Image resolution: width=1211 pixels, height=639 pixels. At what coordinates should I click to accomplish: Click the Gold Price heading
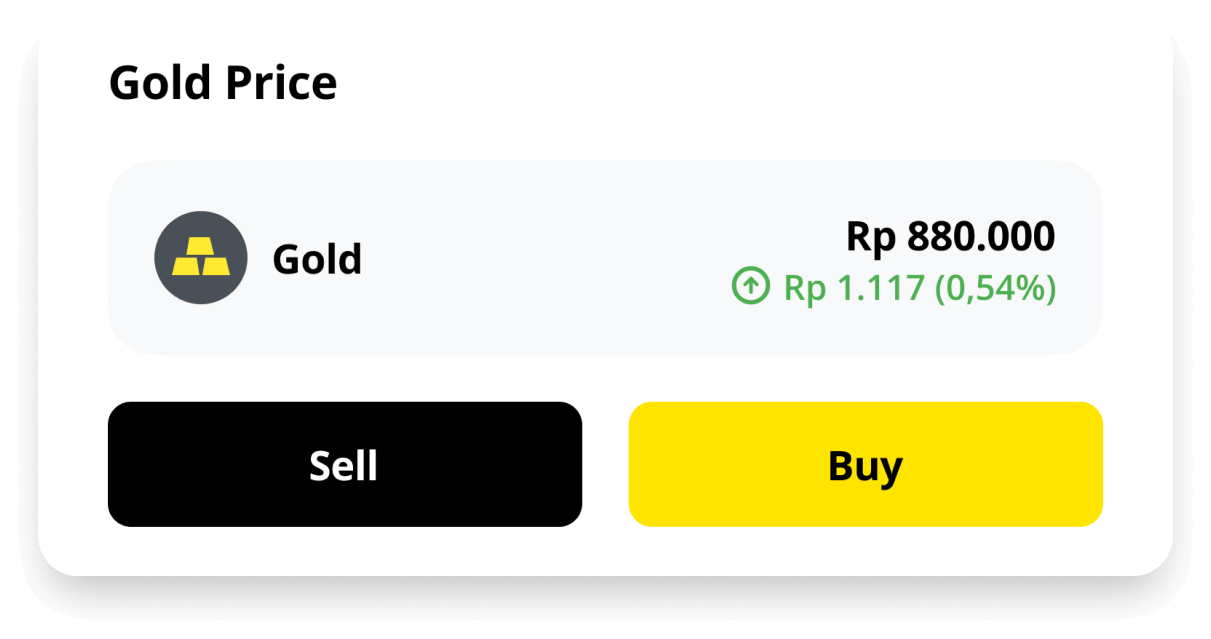(223, 83)
